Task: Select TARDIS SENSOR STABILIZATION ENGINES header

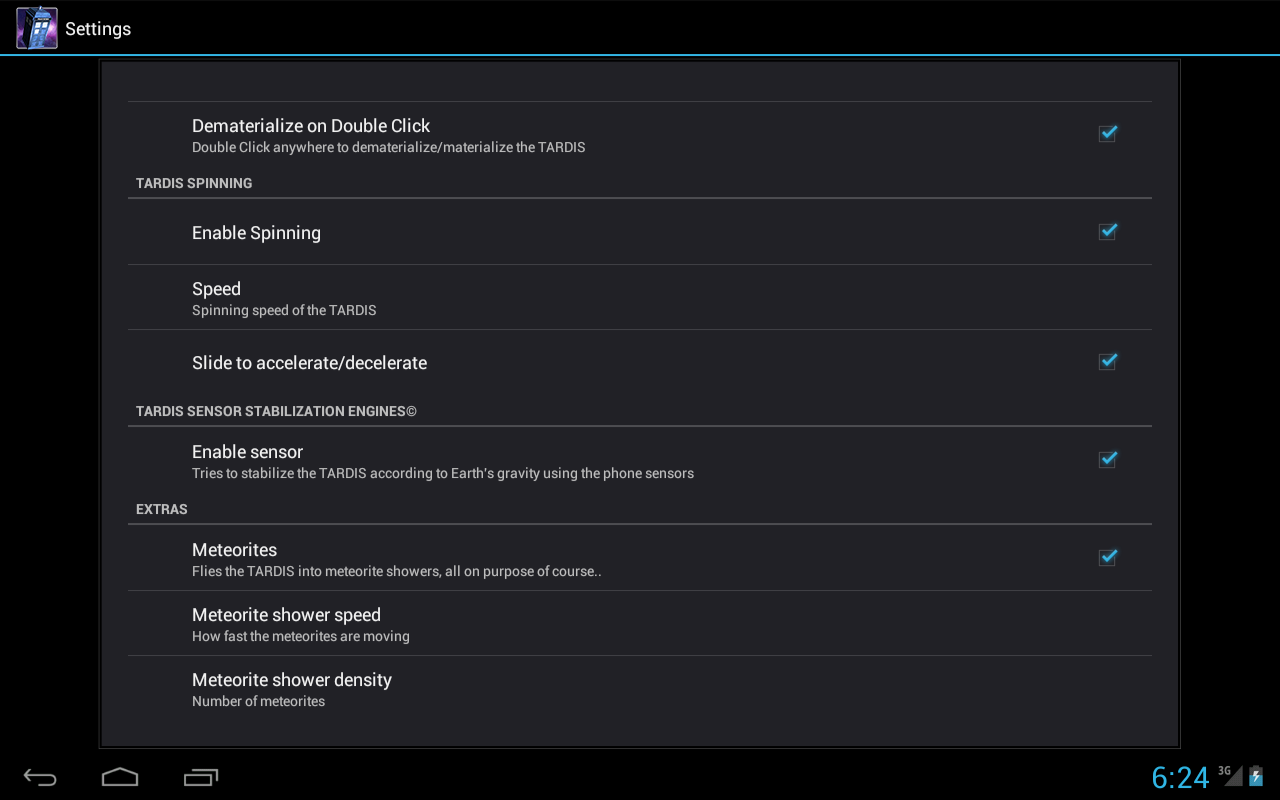Action: (x=276, y=411)
